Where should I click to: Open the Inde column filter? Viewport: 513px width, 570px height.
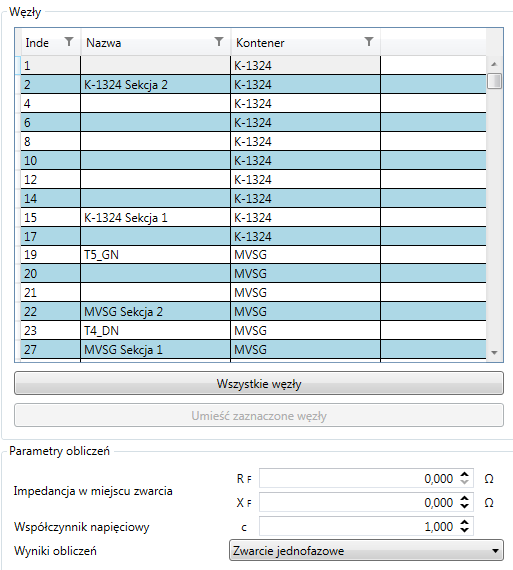(x=69, y=42)
